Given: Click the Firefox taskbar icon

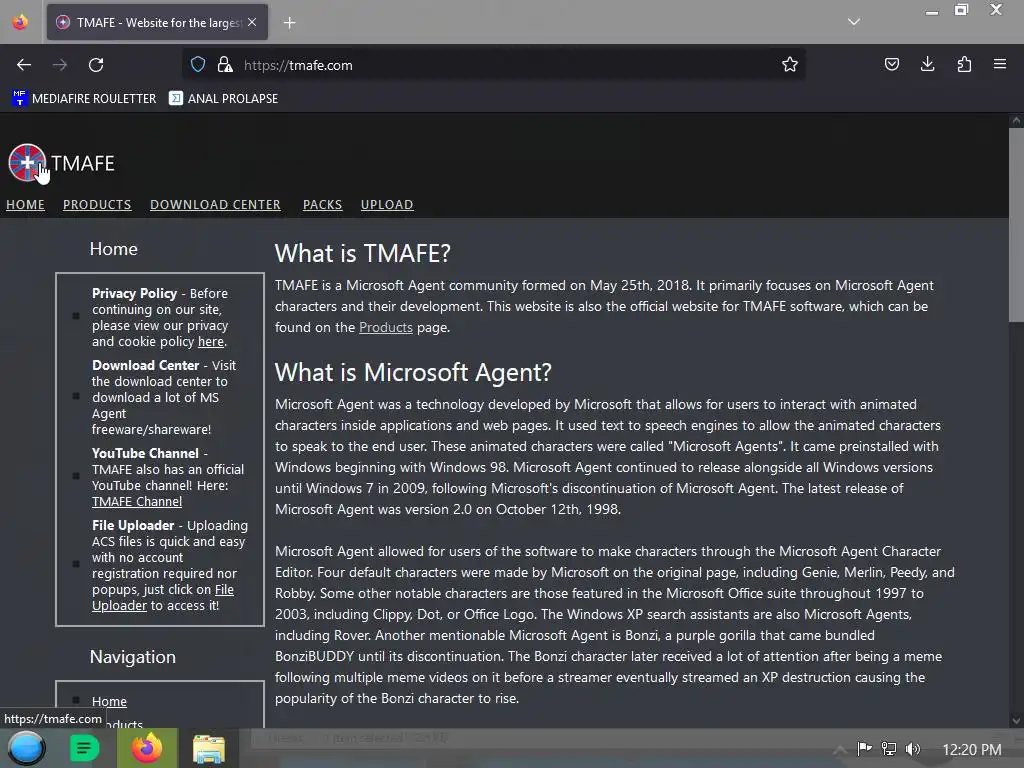Looking at the screenshot, I should coord(147,748).
